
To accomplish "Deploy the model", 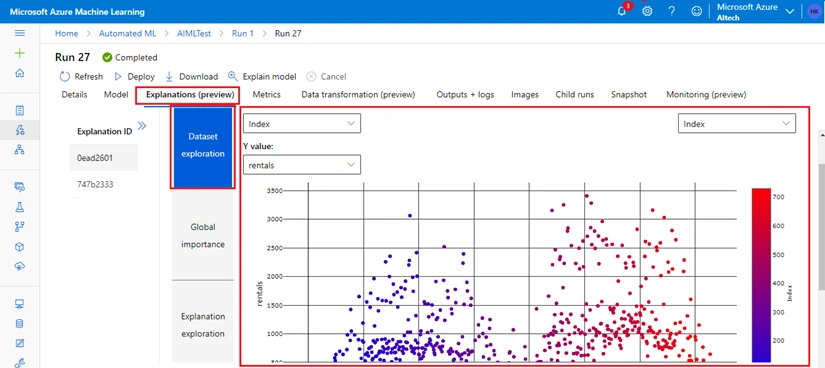I will 134,76.
